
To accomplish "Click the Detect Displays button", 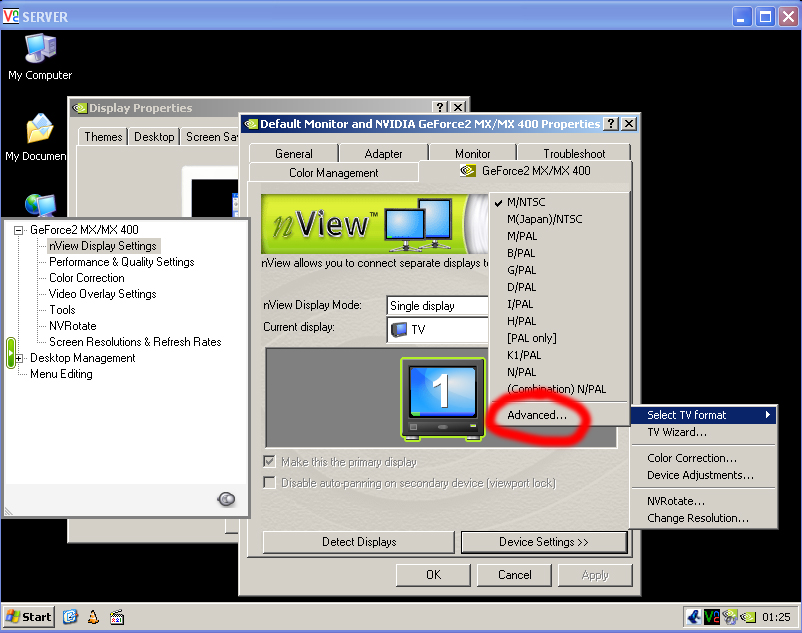I will (358, 542).
